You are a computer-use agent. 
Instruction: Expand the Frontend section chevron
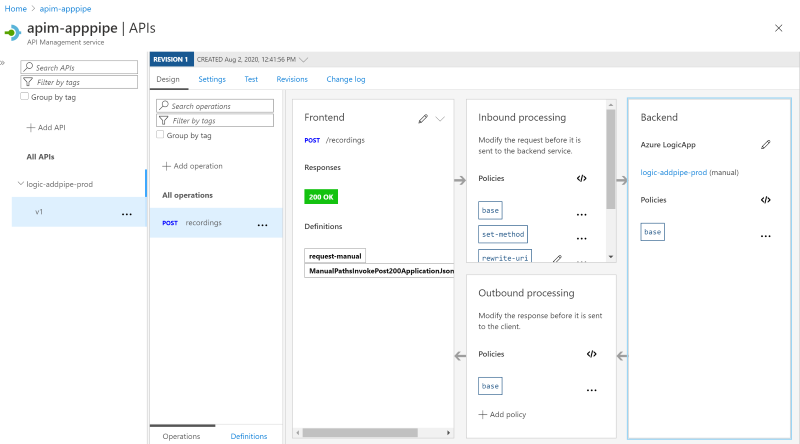pos(440,118)
